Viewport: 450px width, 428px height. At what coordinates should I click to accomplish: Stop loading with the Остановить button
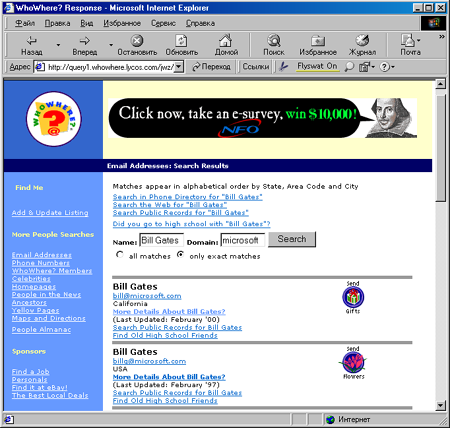click(x=137, y=45)
